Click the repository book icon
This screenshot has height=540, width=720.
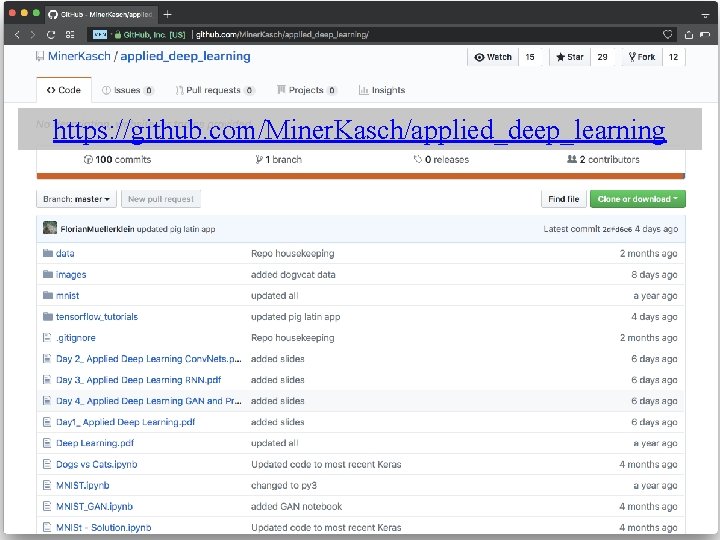[40, 56]
